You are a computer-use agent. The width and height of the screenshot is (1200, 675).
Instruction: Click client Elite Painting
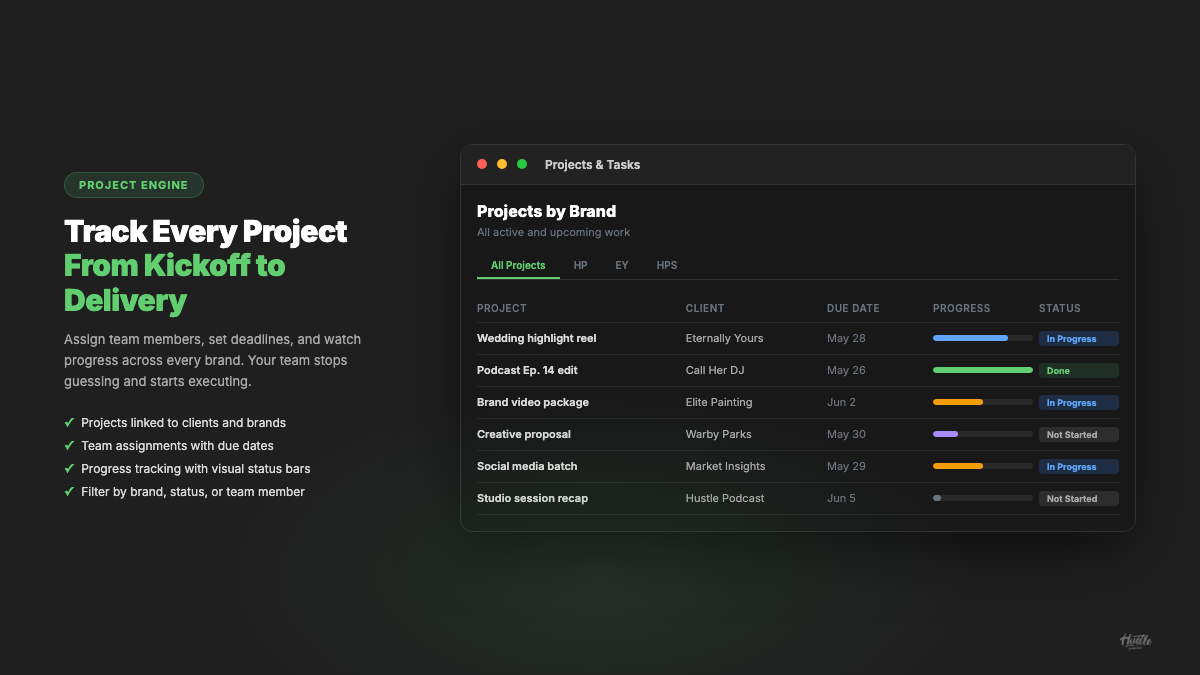pyautogui.click(x=719, y=402)
